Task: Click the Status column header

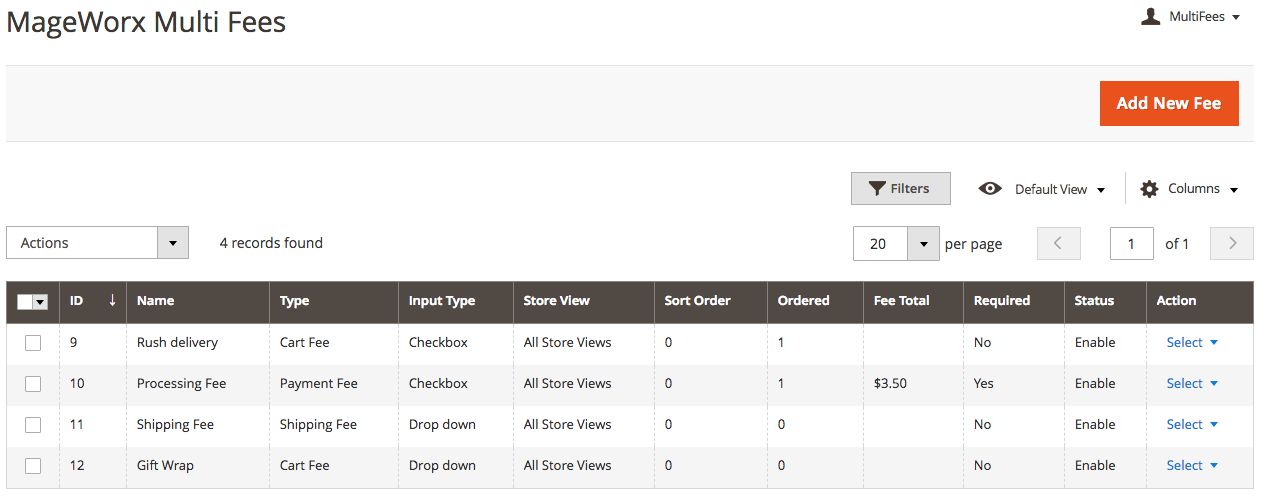Action: [x=1105, y=300]
